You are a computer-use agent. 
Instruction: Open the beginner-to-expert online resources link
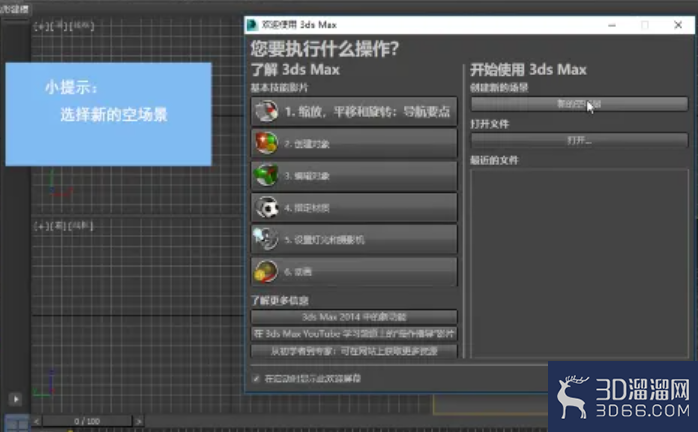click(x=354, y=351)
